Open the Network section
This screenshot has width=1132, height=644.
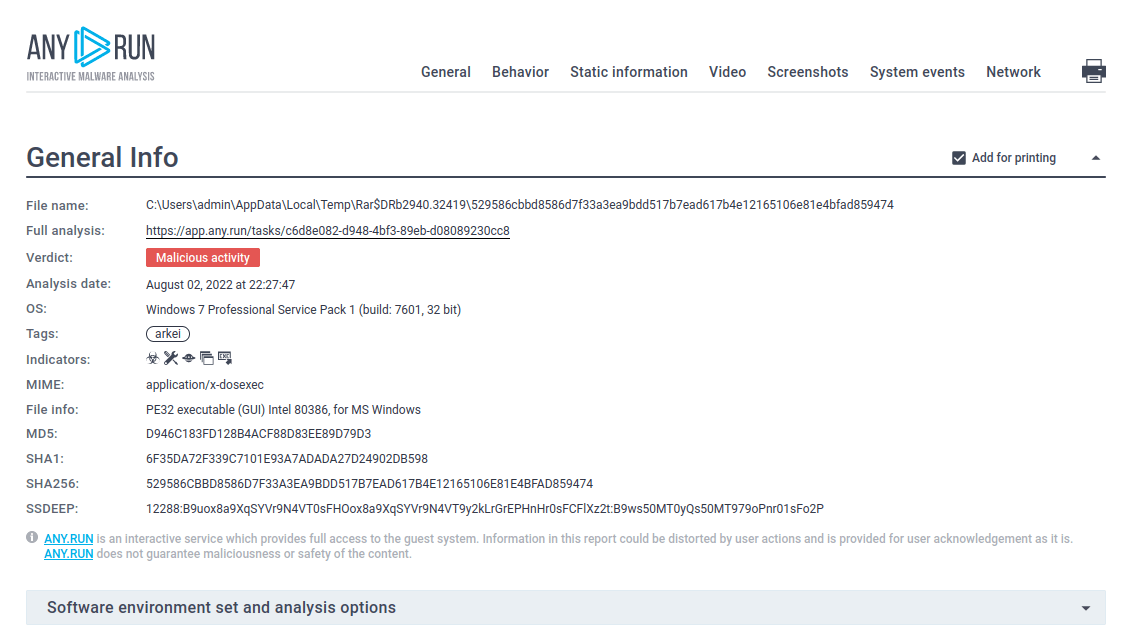pos(1013,71)
